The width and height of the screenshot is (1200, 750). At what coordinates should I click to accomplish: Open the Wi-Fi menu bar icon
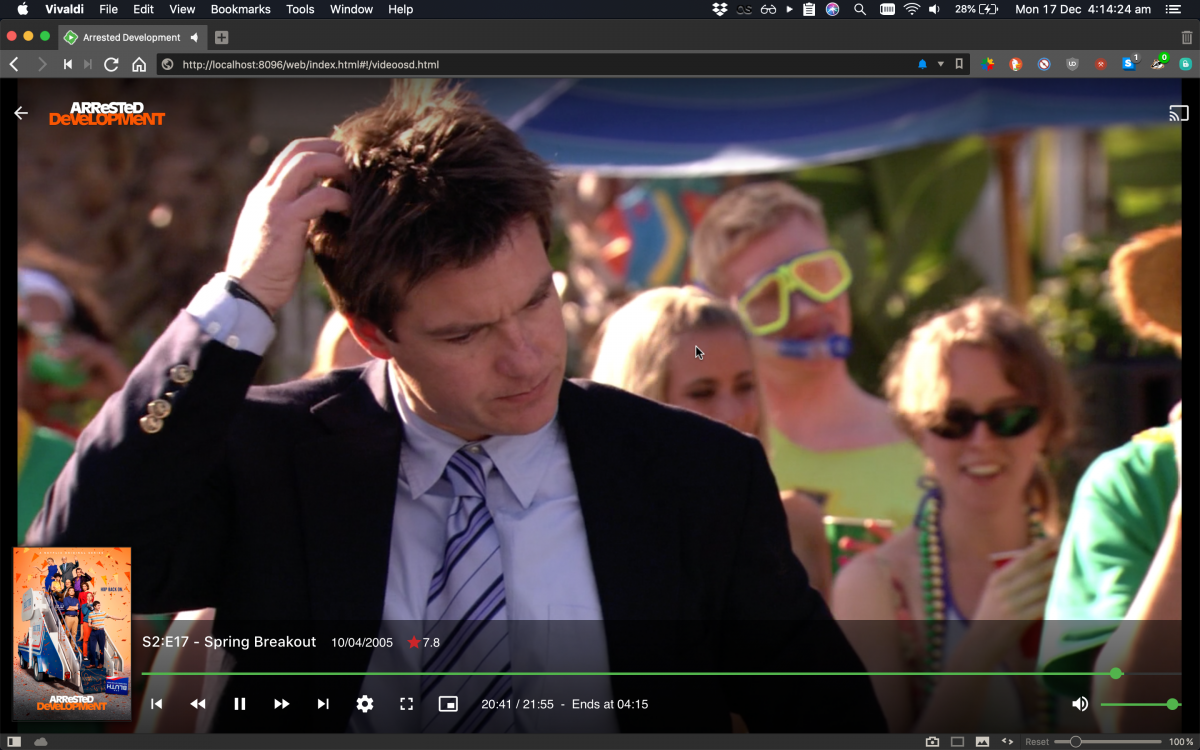click(911, 9)
